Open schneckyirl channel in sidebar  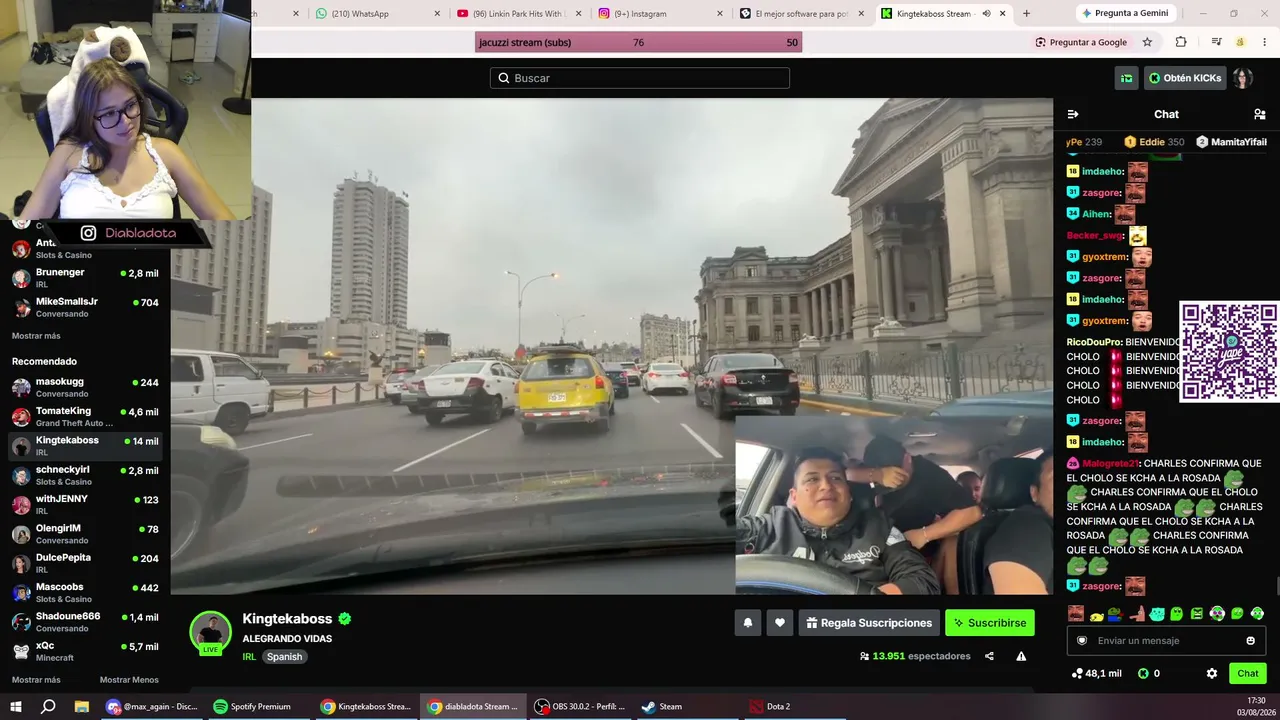[x=85, y=475]
